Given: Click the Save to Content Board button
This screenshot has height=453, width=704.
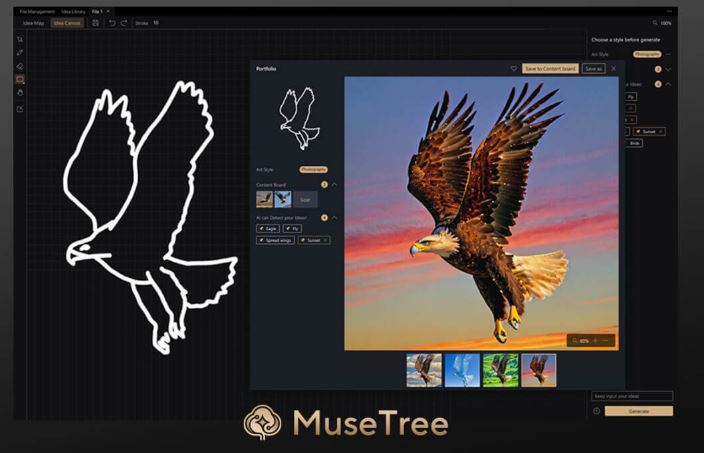Looking at the screenshot, I should 550,69.
